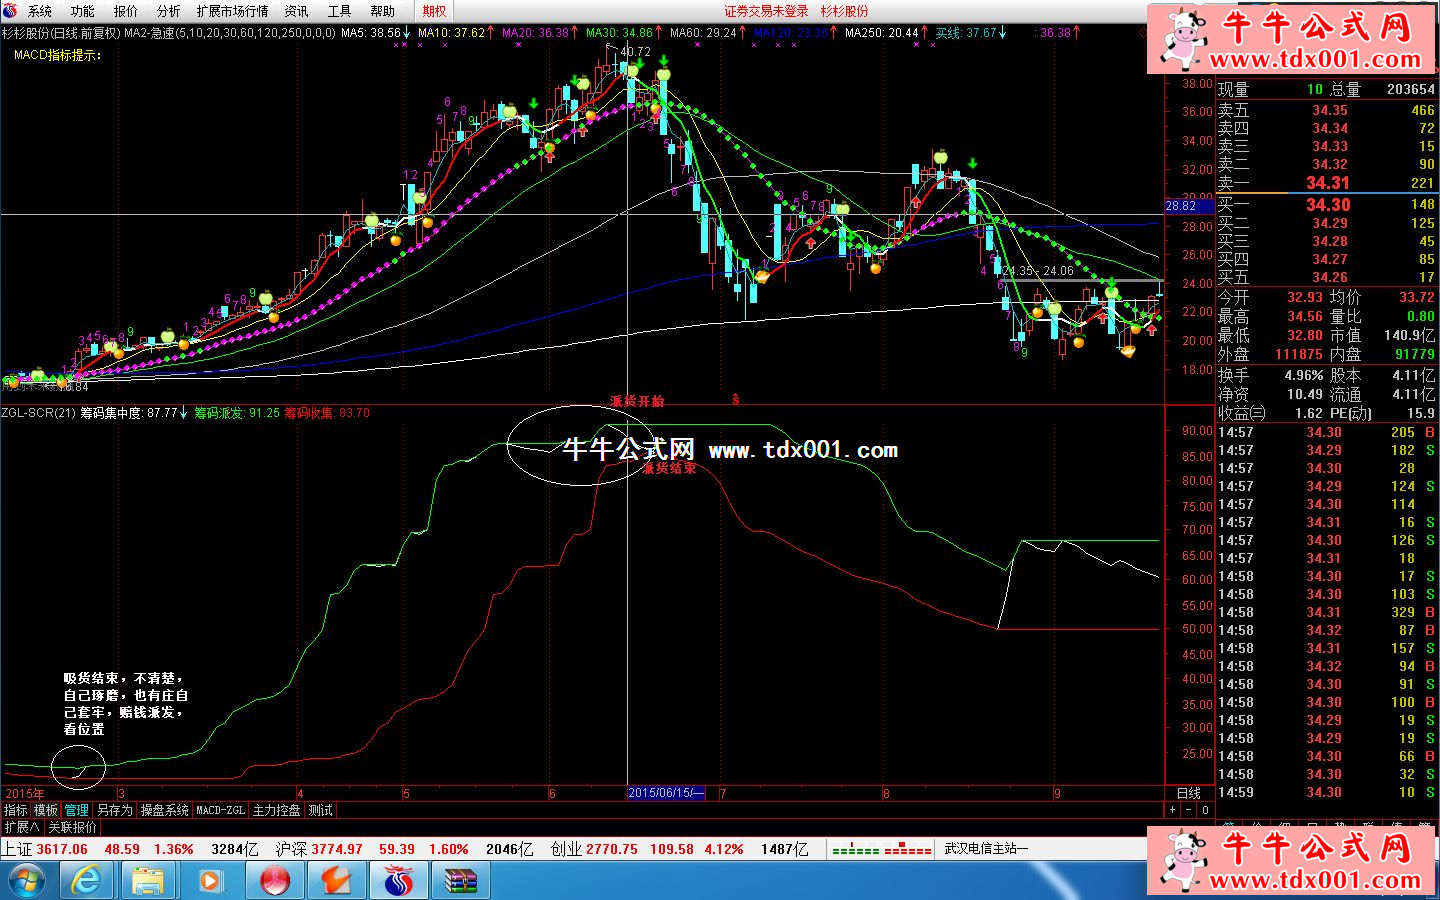Click the 卖五 price 34.35 row
The width and height of the screenshot is (1440, 900).
pyautogui.click(x=1326, y=110)
